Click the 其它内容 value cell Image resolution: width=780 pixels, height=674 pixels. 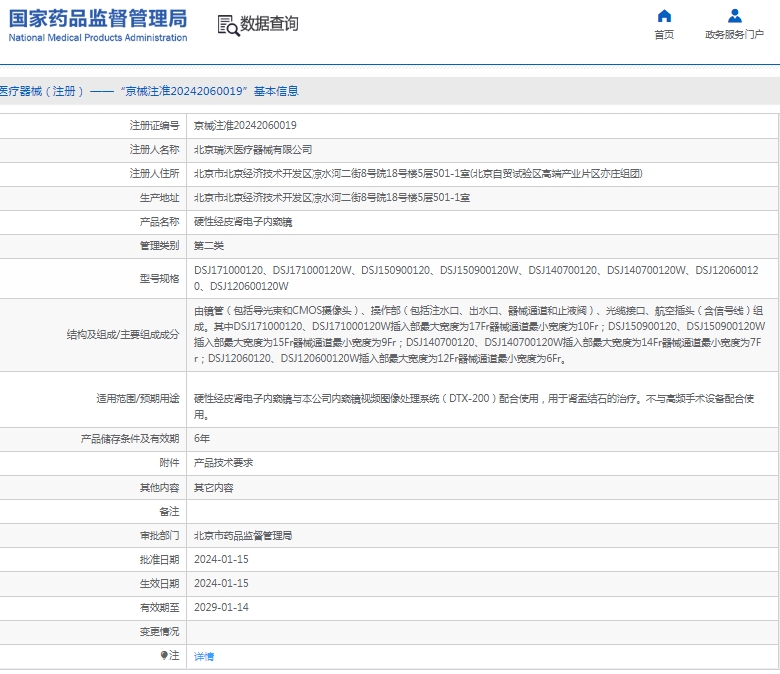[213, 488]
